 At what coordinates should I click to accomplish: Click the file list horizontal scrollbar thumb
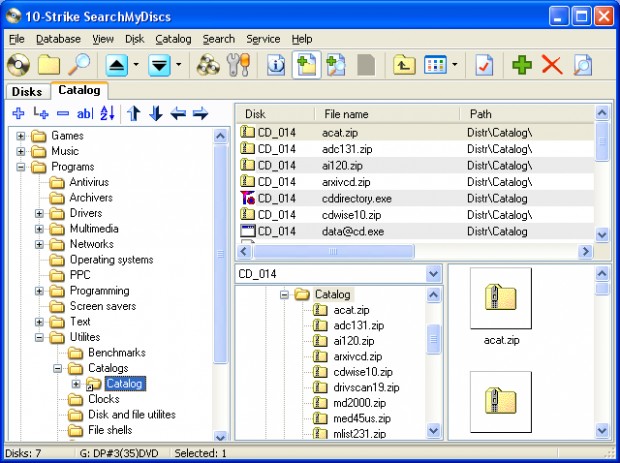(x=333, y=251)
